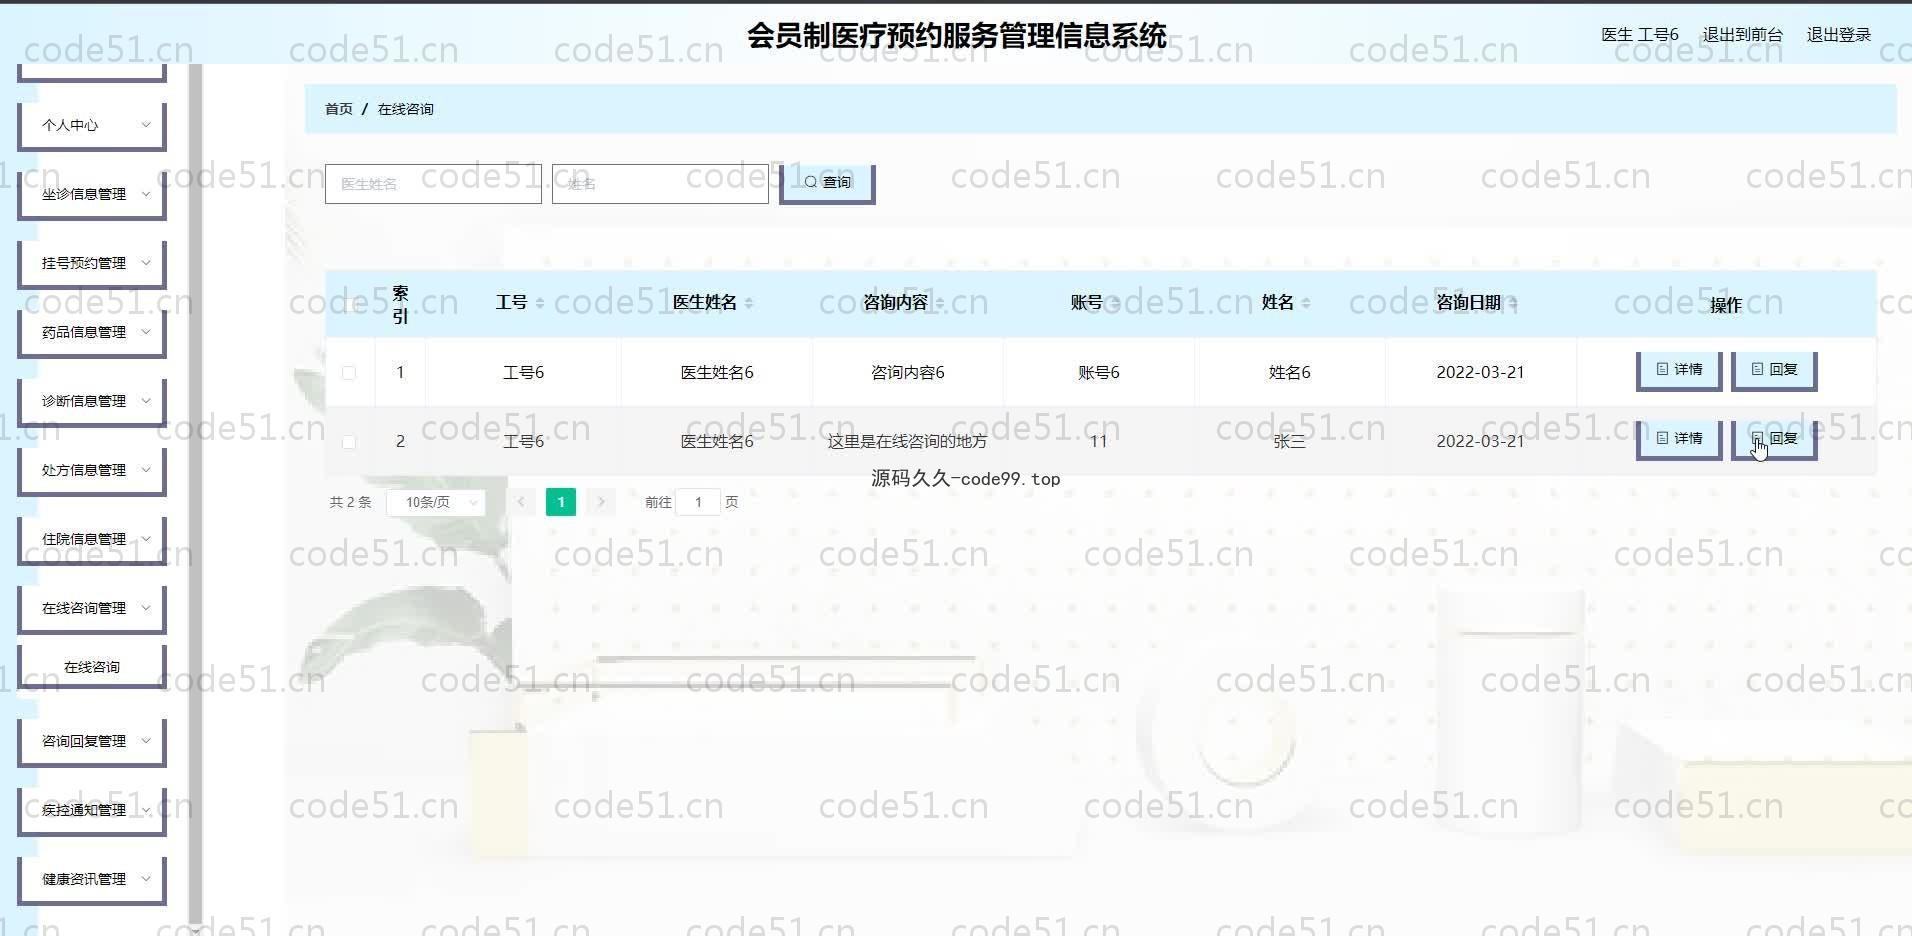Go to the previous page arrow

pos(521,502)
